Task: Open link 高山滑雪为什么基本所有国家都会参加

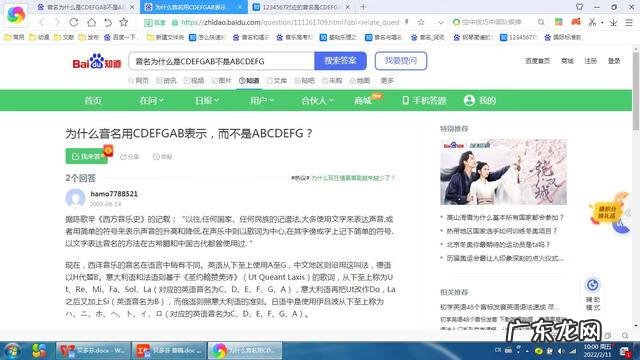Action: (x=505, y=218)
